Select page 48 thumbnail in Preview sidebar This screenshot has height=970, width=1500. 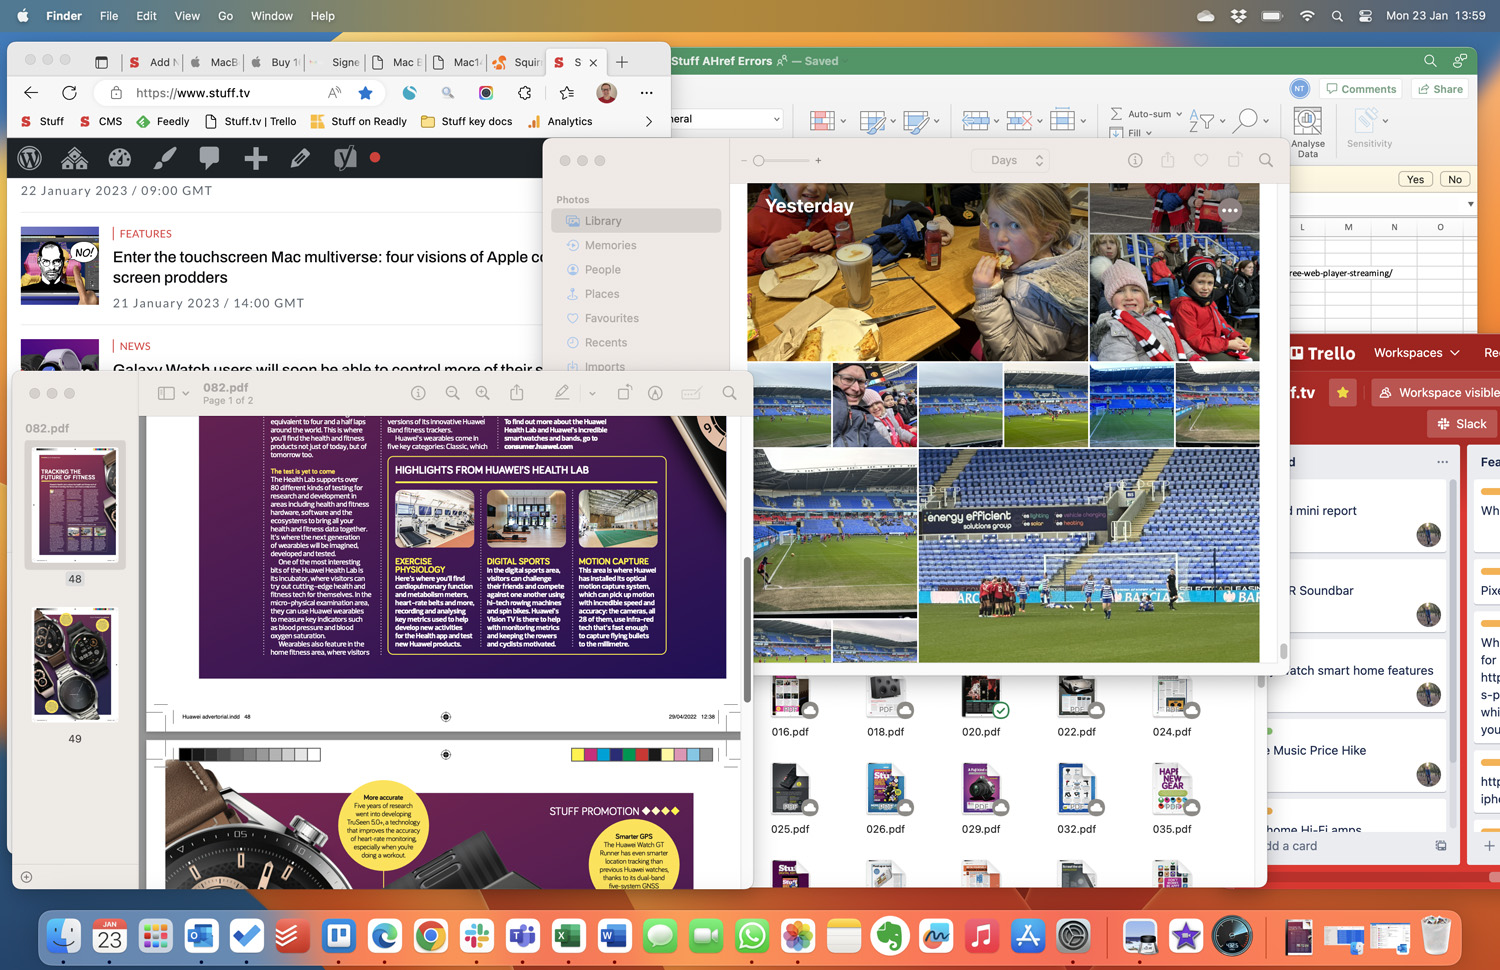(75, 505)
